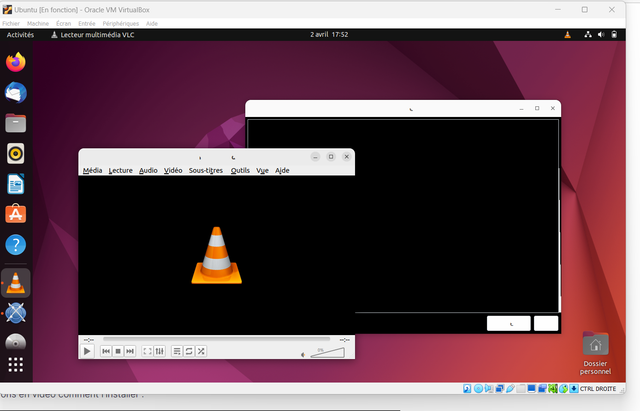Toggle VLC remaining time label
The image size is (640, 411).
(344, 340)
